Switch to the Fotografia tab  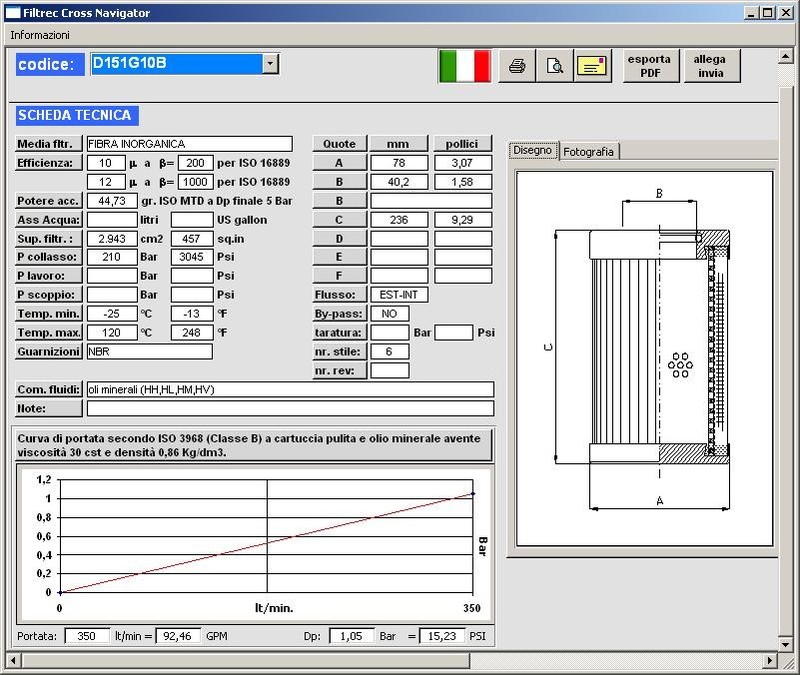(589, 151)
